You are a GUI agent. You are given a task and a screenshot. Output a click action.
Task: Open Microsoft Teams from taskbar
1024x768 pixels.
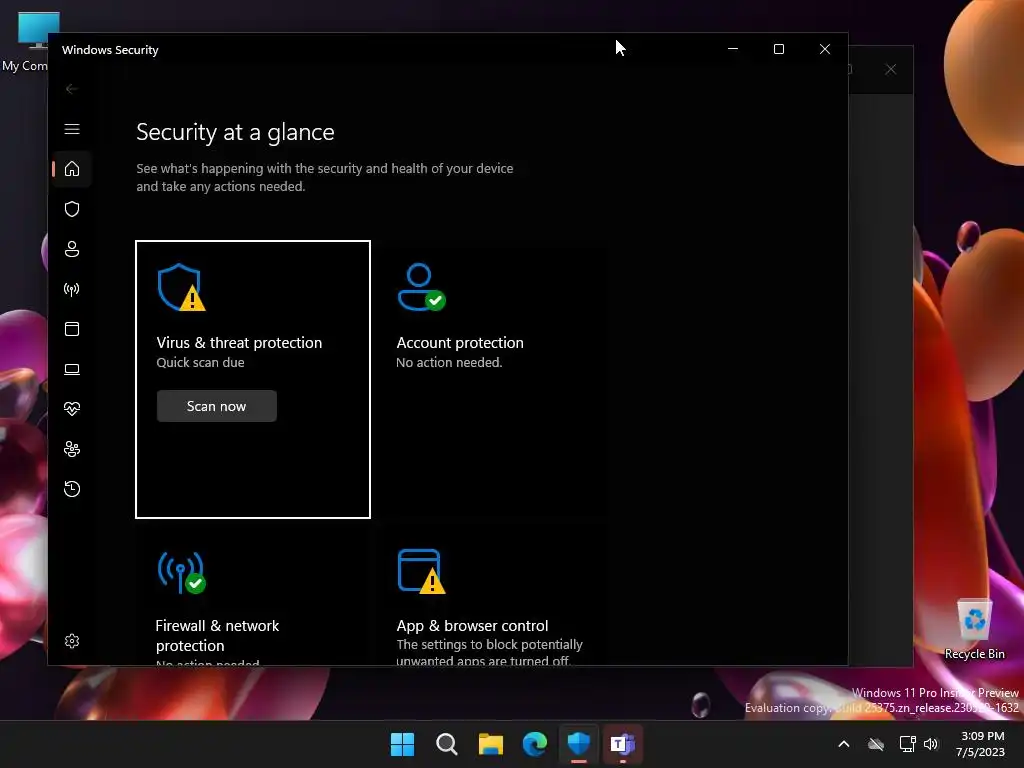click(x=622, y=744)
